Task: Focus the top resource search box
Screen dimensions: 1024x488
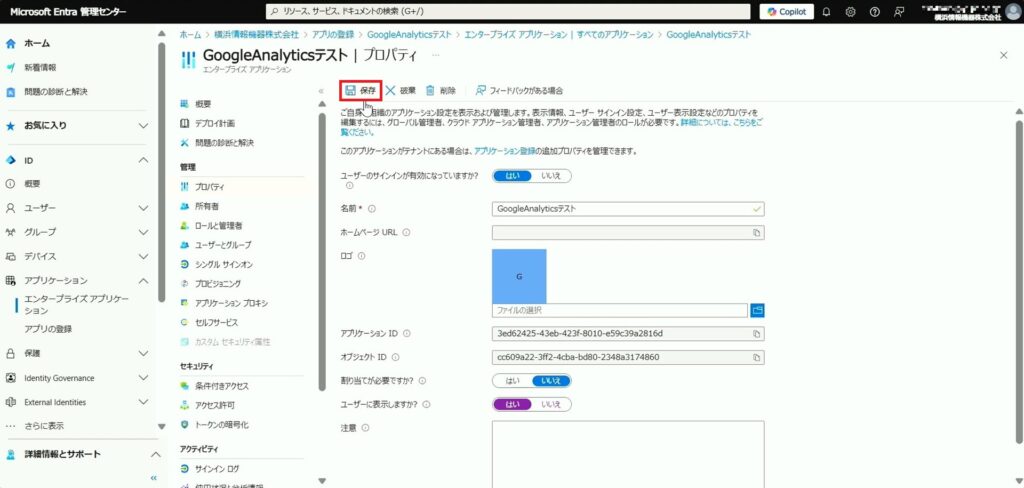Action: coord(508,12)
